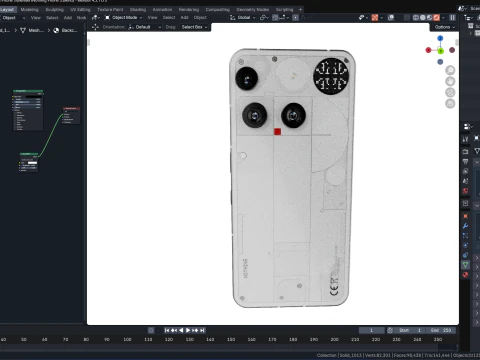Click the zoom view magnifier gizmo
Image resolution: width=480 pixels, height=360 pixels.
tap(450, 70)
